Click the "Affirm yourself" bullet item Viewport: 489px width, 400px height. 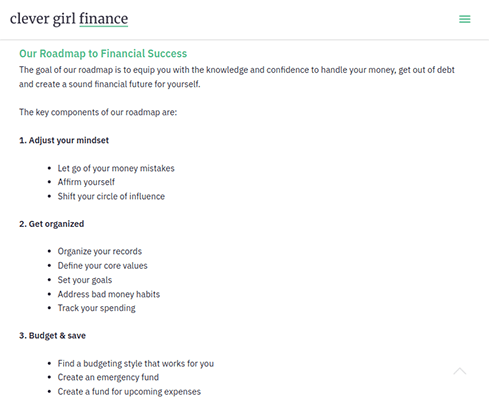click(86, 182)
